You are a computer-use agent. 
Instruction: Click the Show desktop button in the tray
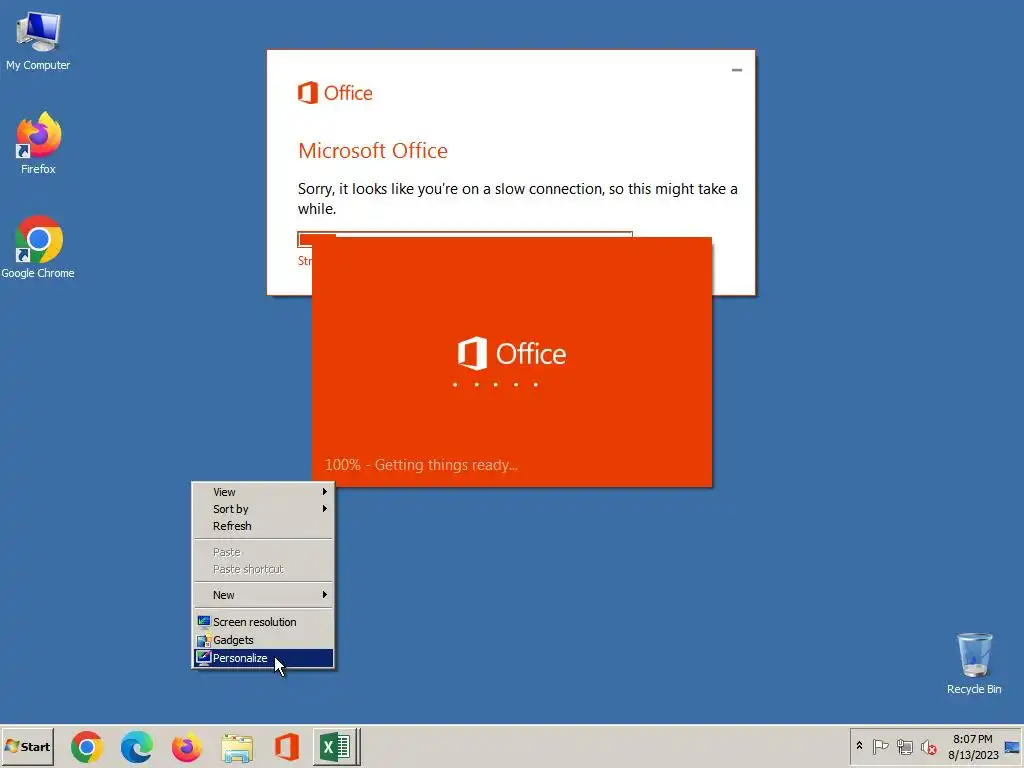coord(1012,746)
